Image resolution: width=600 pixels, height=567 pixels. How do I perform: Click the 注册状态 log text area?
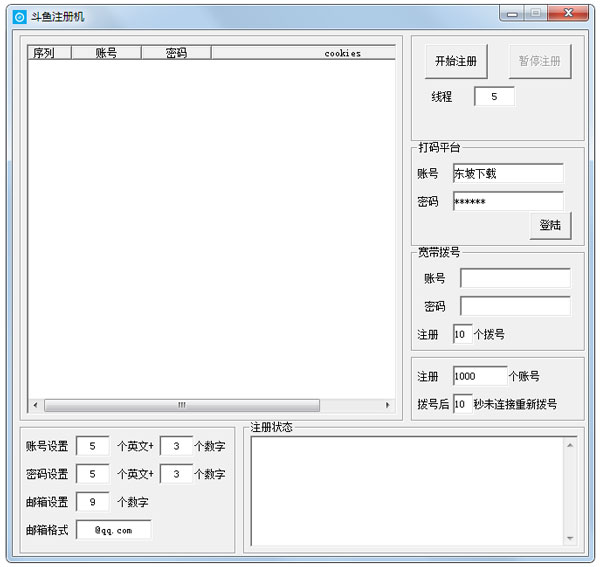point(407,491)
